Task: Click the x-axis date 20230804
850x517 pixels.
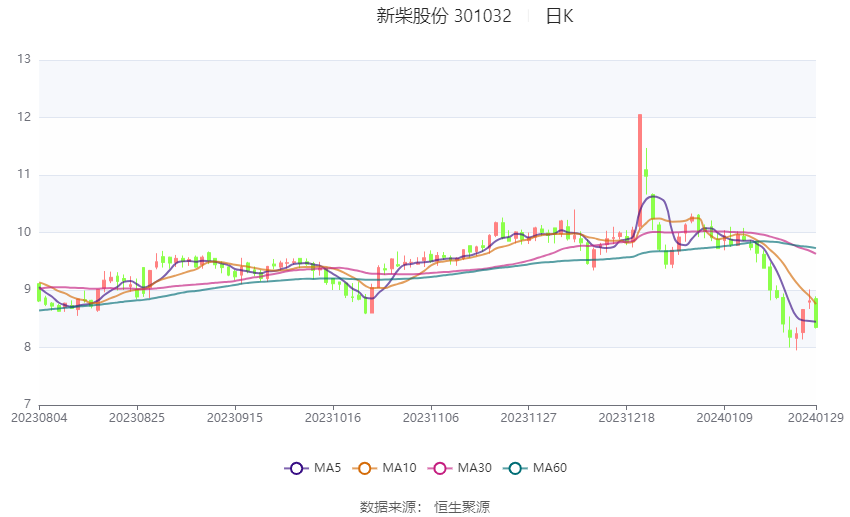Action: click(39, 418)
